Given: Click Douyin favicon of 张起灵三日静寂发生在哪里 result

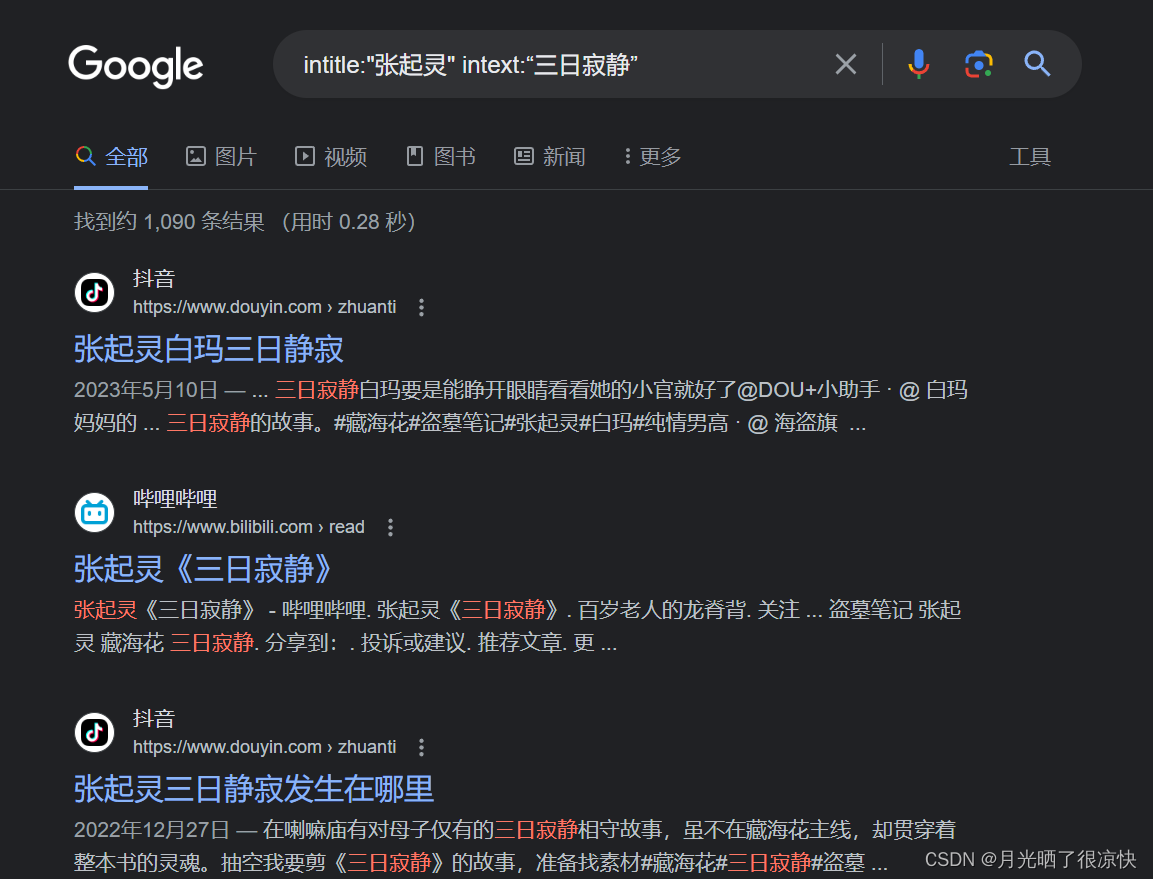Looking at the screenshot, I should [94, 732].
